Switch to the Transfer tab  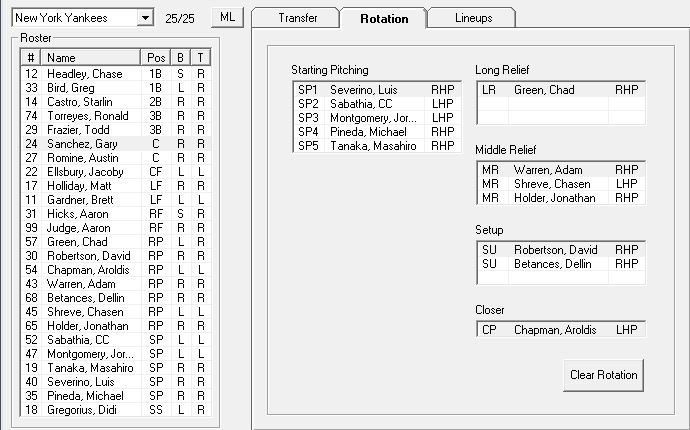point(297,18)
